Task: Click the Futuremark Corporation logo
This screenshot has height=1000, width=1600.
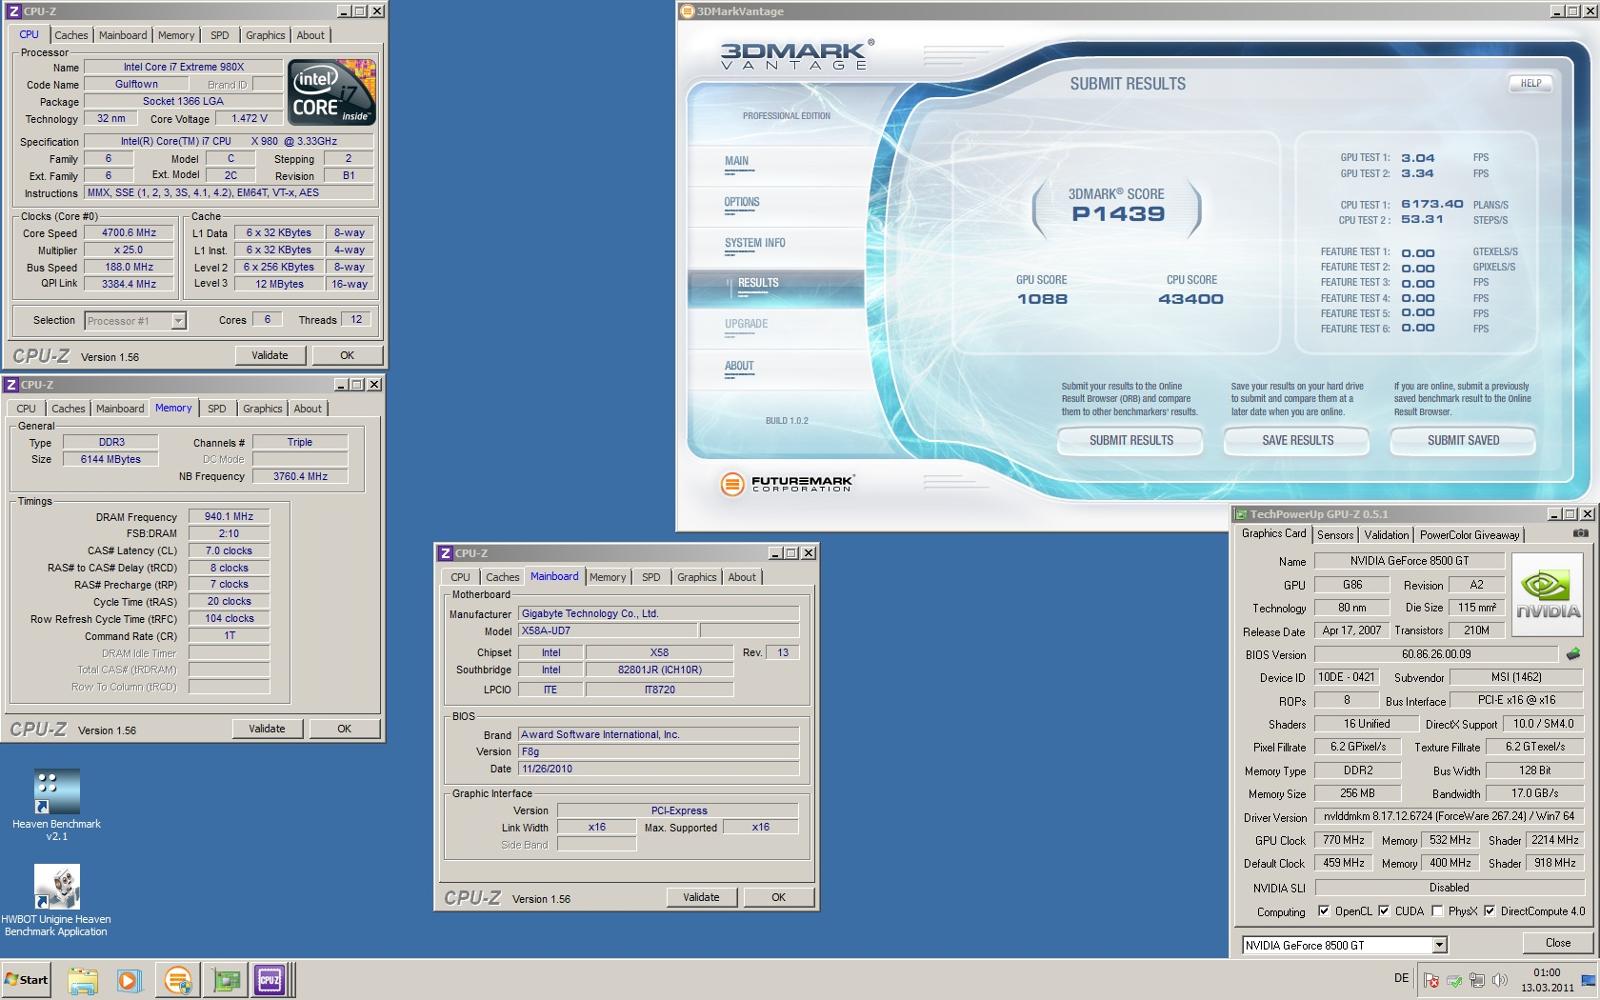Action: pos(787,484)
